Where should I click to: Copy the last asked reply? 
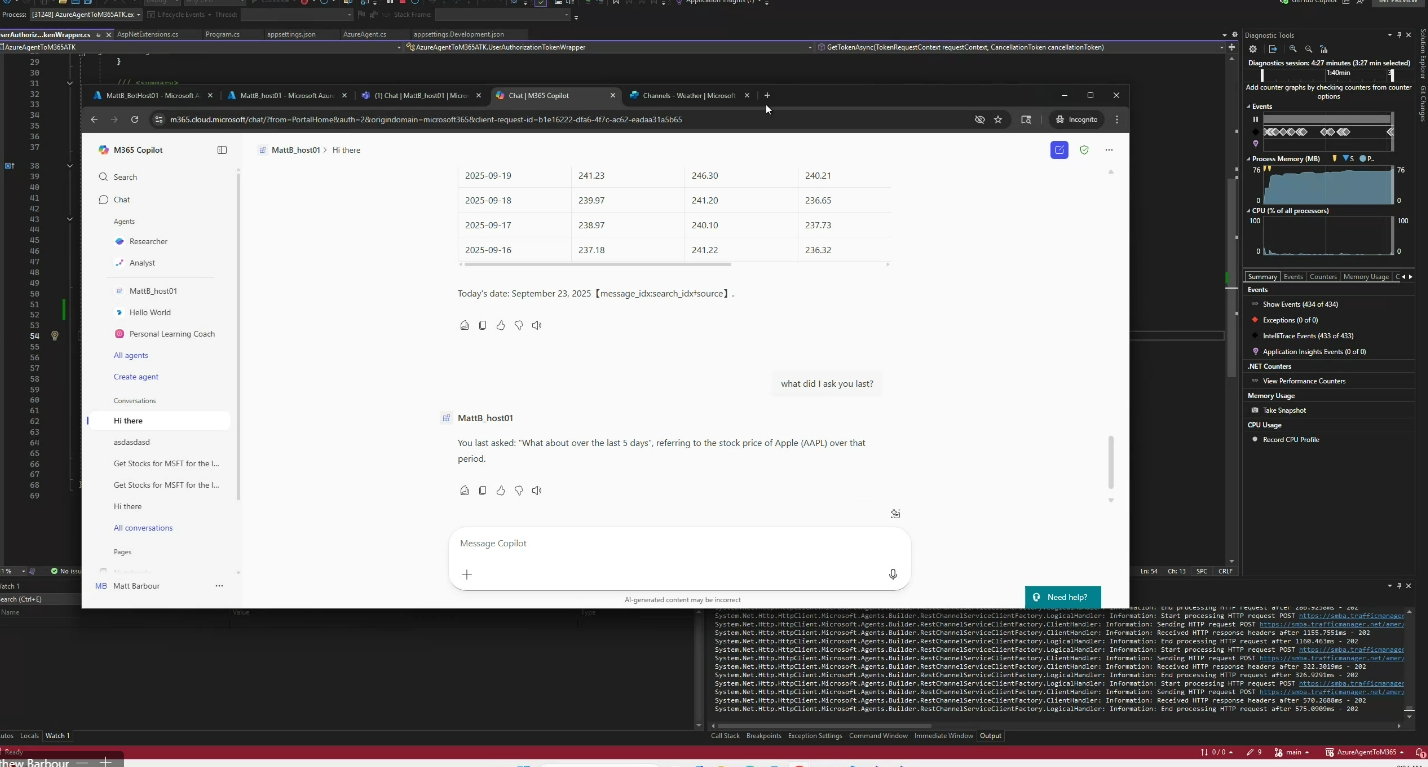click(x=483, y=491)
